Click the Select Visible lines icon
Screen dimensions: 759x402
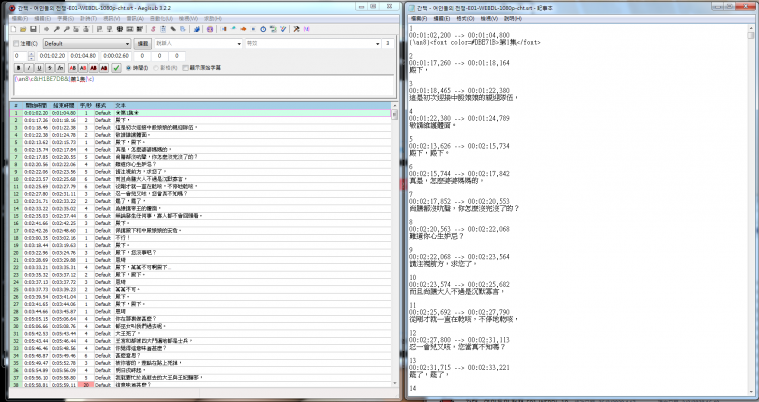(x=120, y=29)
